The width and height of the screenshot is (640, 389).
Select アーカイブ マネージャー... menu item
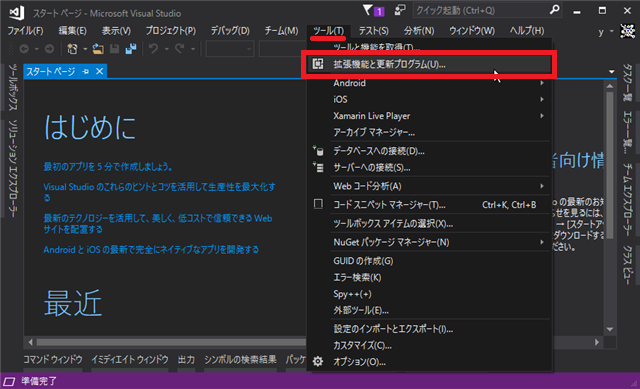click(429, 132)
